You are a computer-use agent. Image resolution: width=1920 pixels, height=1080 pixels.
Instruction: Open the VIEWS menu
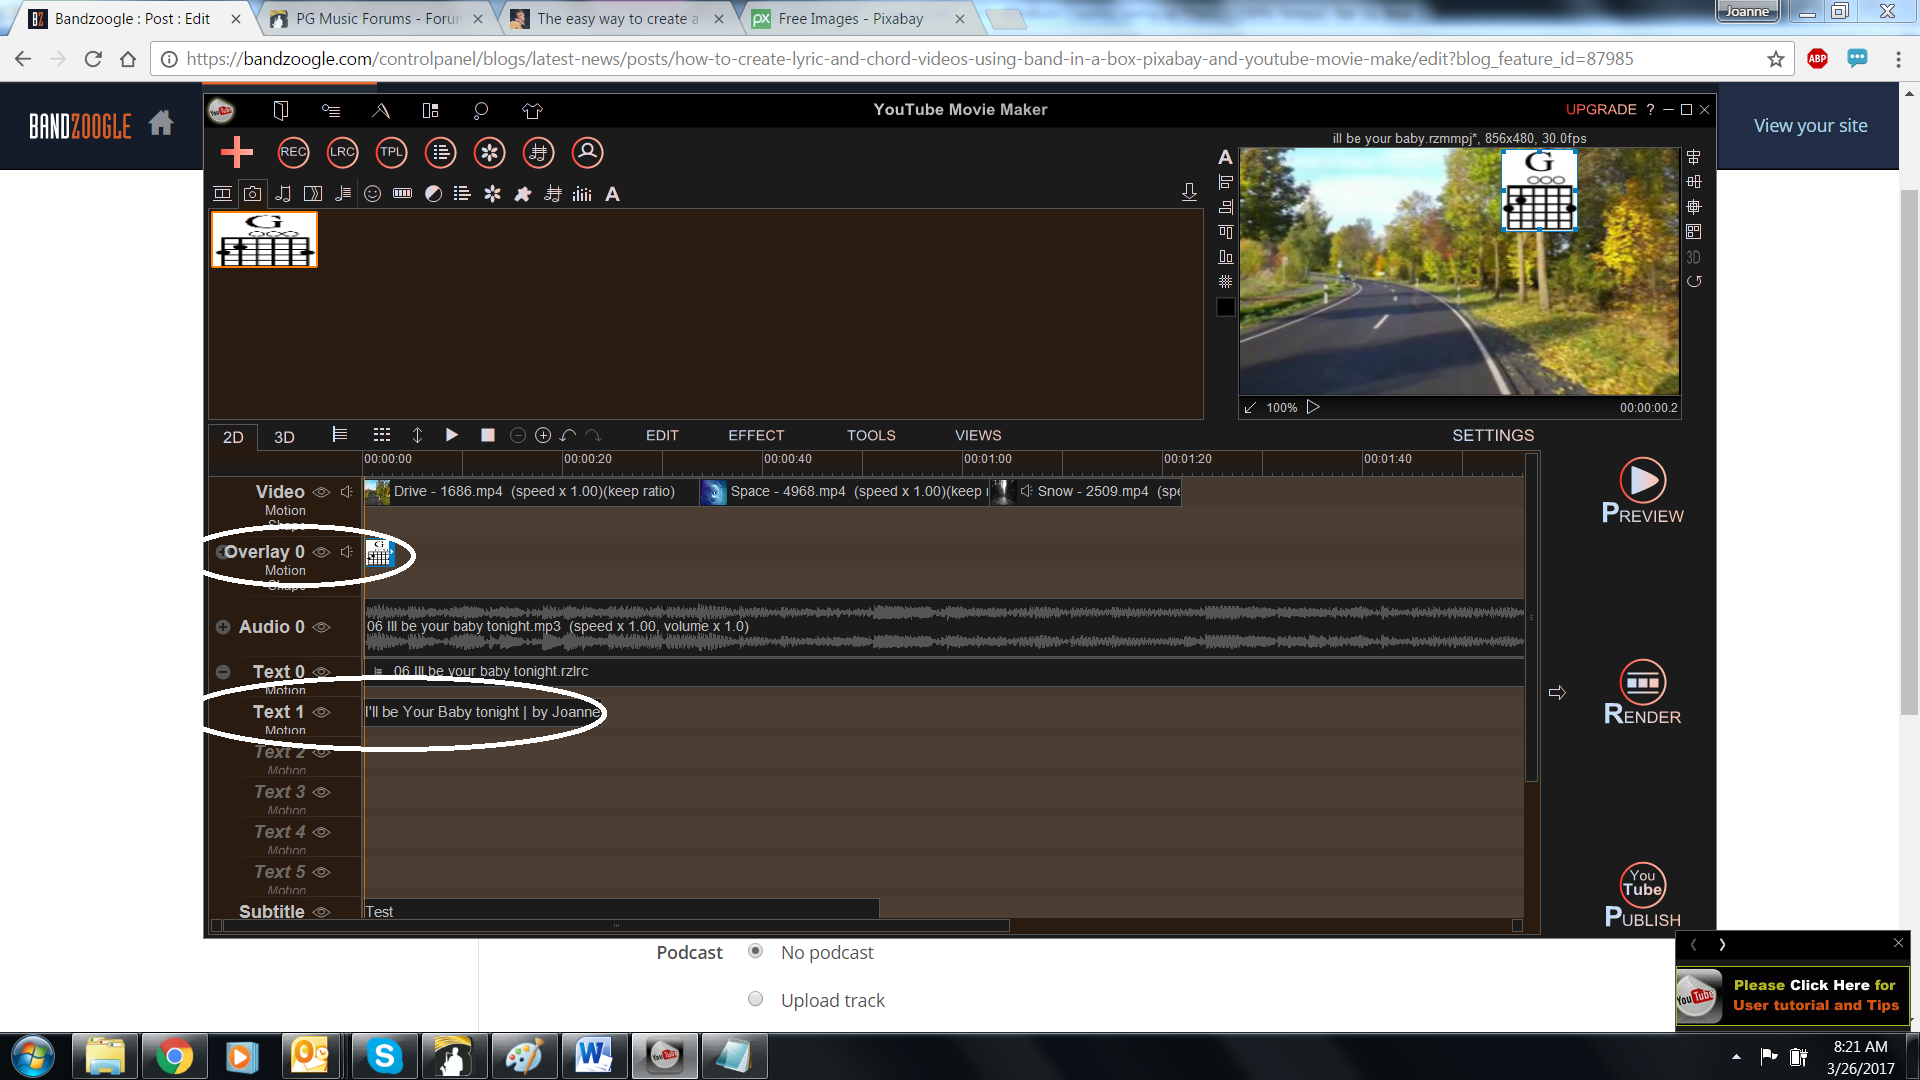pos(978,435)
